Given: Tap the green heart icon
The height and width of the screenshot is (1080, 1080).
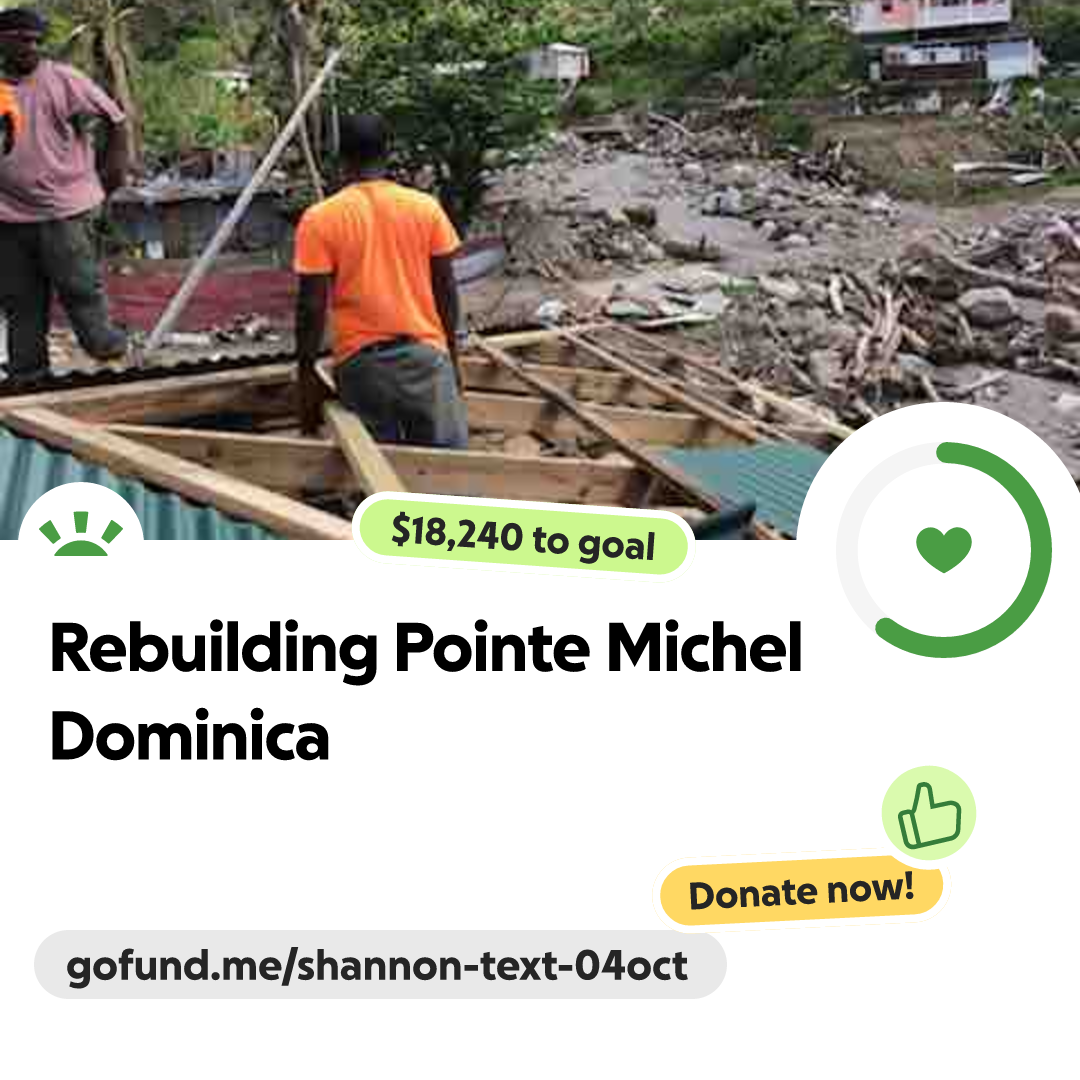Looking at the screenshot, I should tap(944, 549).
